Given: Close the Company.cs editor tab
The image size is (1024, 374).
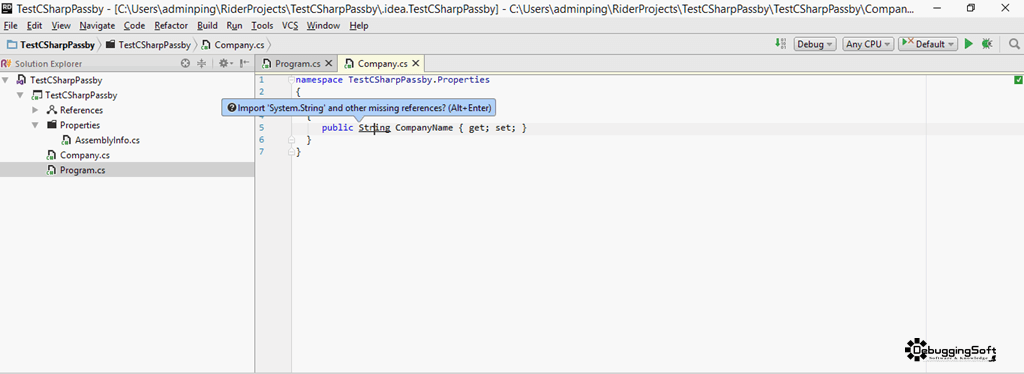Looking at the screenshot, I should pos(415,63).
